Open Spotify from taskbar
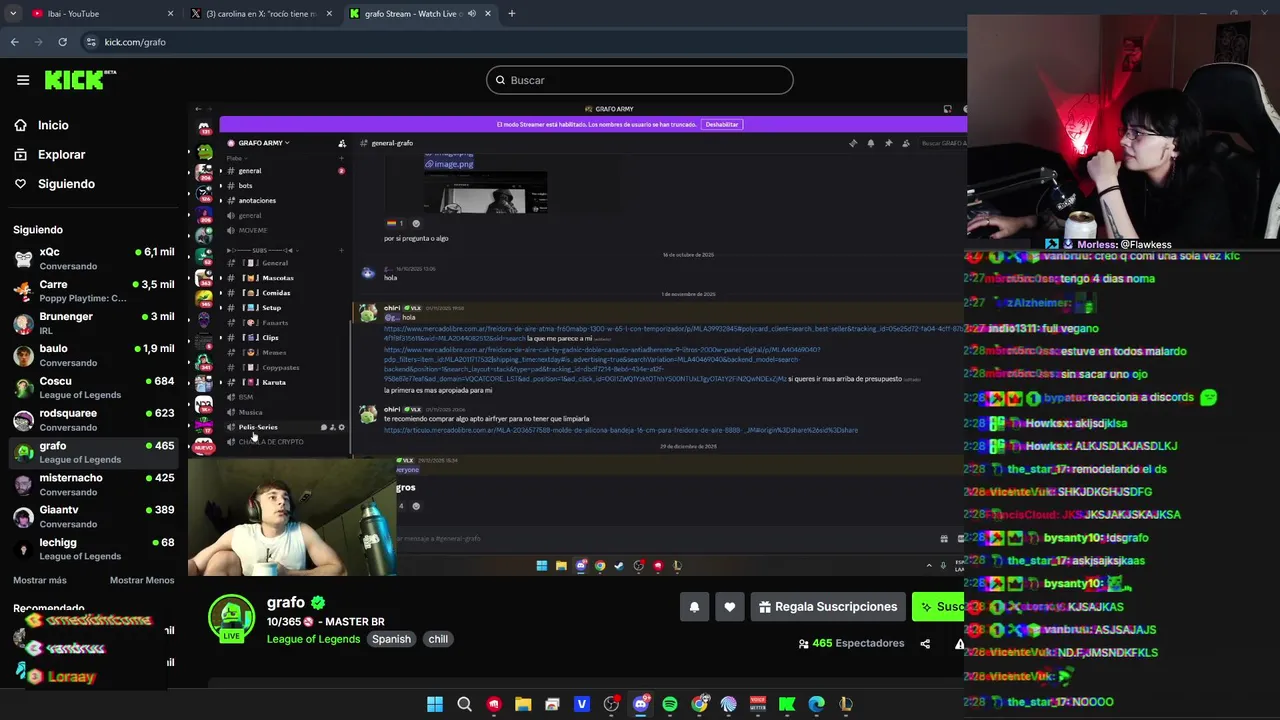Image resolution: width=1280 pixels, height=720 pixels. click(670, 704)
